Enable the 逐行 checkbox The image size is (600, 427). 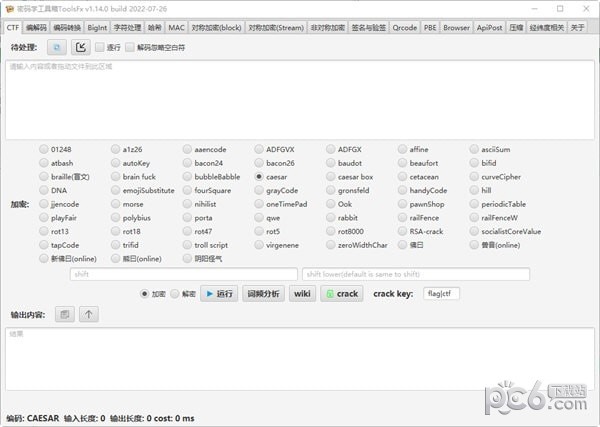click(101, 47)
